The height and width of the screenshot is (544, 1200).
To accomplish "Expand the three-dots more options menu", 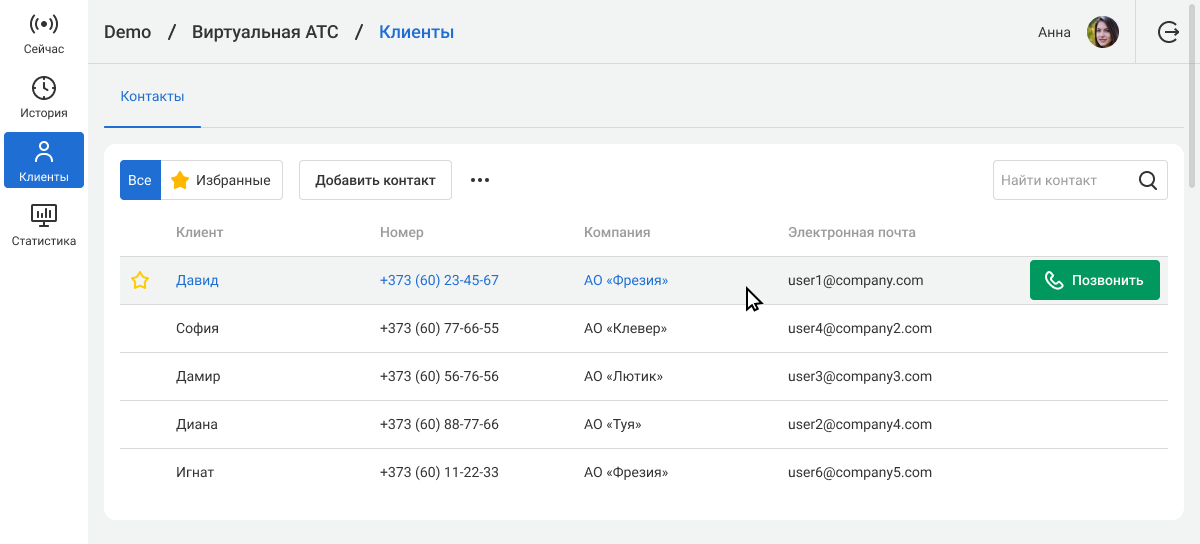I will click(x=480, y=181).
